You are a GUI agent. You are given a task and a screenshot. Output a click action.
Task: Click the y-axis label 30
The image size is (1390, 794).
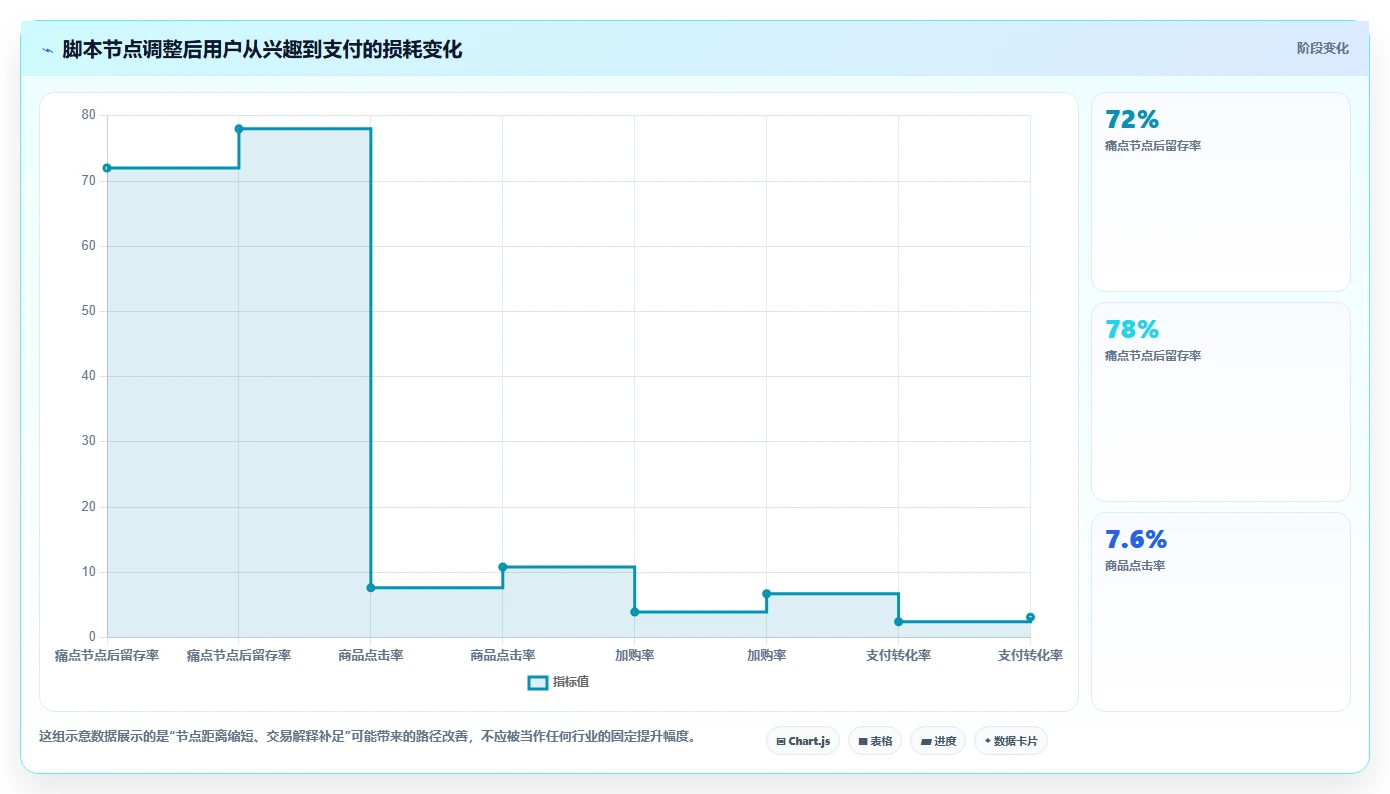tap(88, 441)
